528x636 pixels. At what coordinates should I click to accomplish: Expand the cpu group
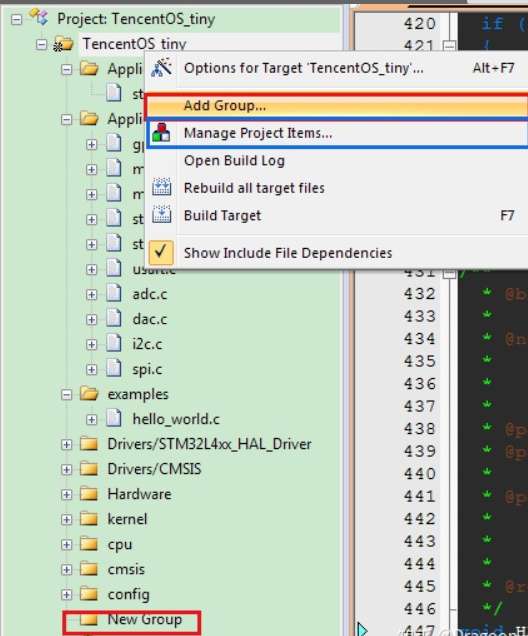pos(67,545)
